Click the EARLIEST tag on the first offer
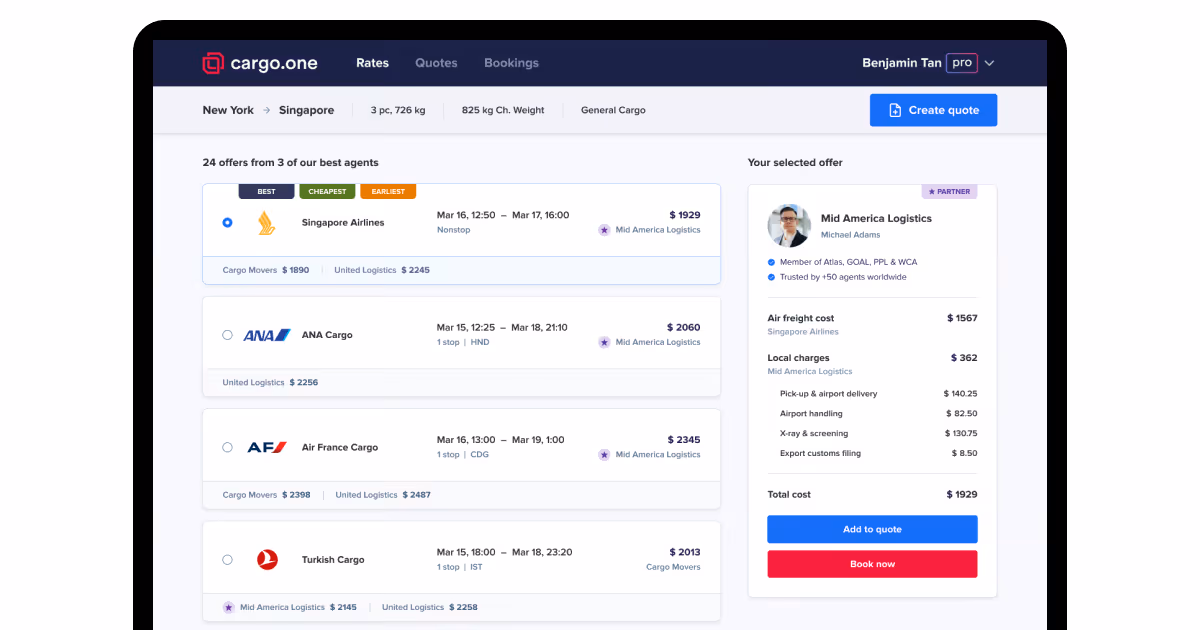This screenshot has height=630, width=1200. [x=387, y=191]
